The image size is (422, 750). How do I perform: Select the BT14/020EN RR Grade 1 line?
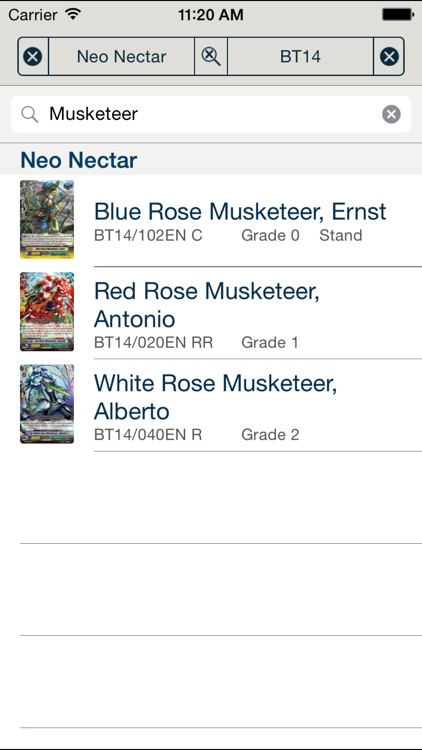click(196, 342)
